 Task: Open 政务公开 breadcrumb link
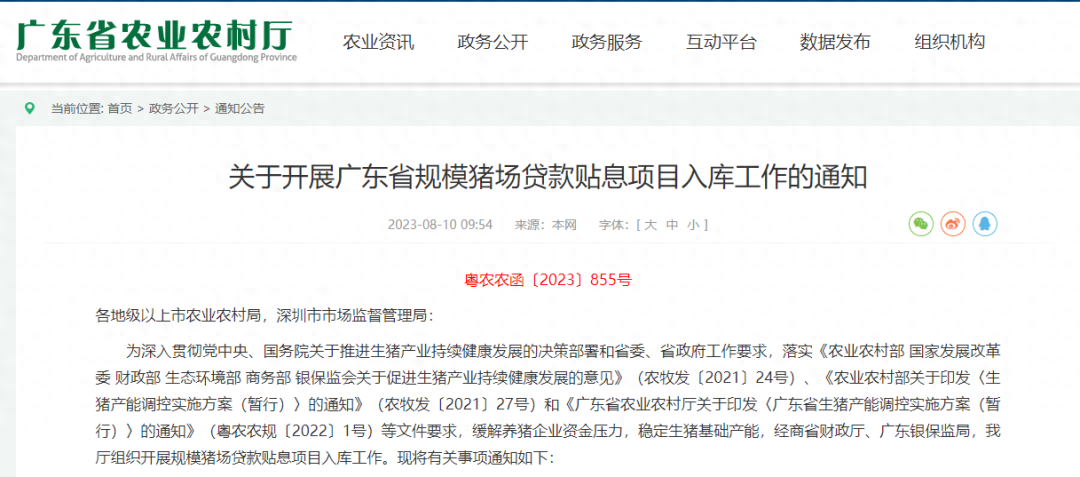point(174,108)
